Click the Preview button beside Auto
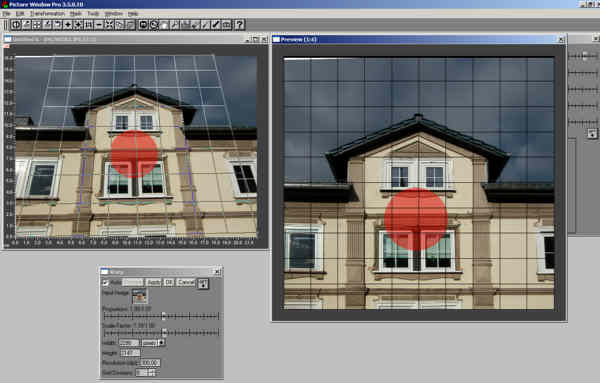The height and width of the screenshot is (383, 600). [x=133, y=282]
